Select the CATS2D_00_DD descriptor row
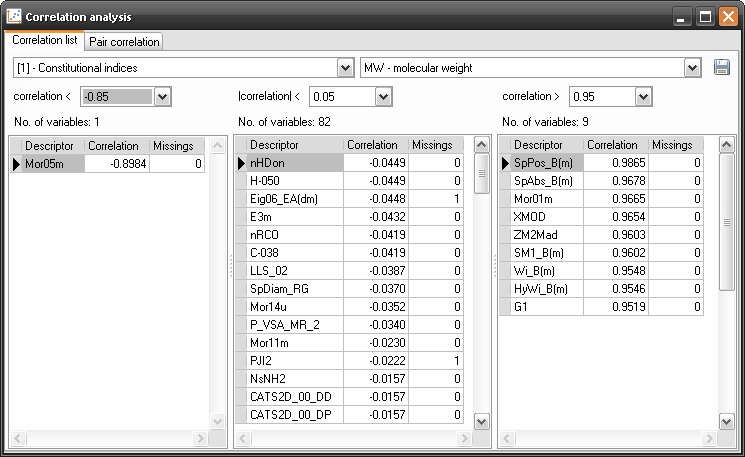The width and height of the screenshot is (745, 457). click(x=349, y=398)
